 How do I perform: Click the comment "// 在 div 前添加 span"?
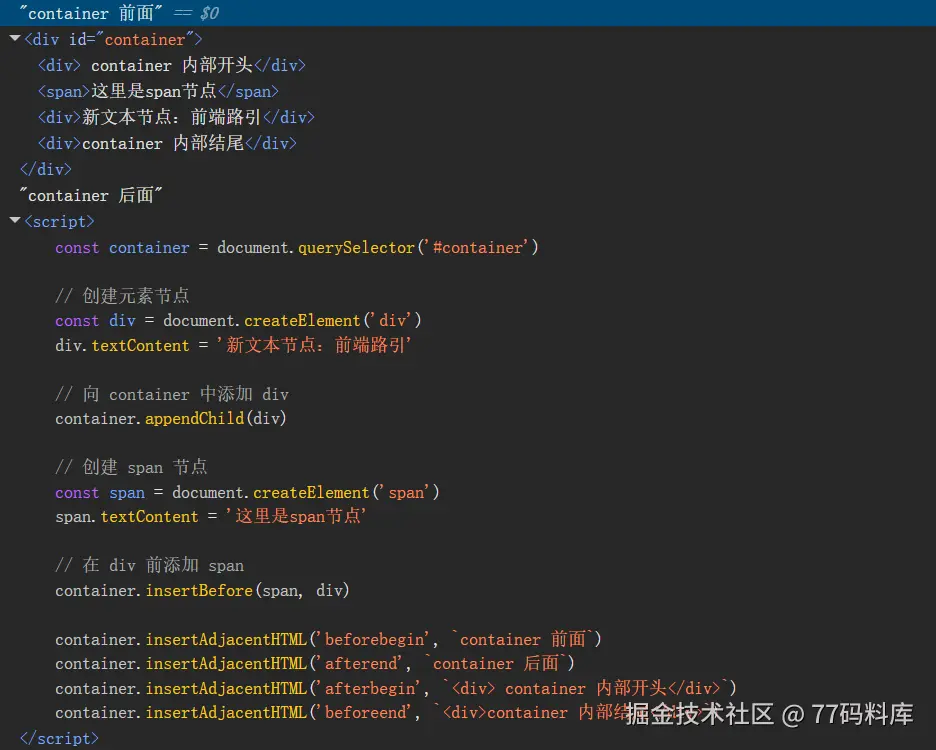(x=149, y=565)
